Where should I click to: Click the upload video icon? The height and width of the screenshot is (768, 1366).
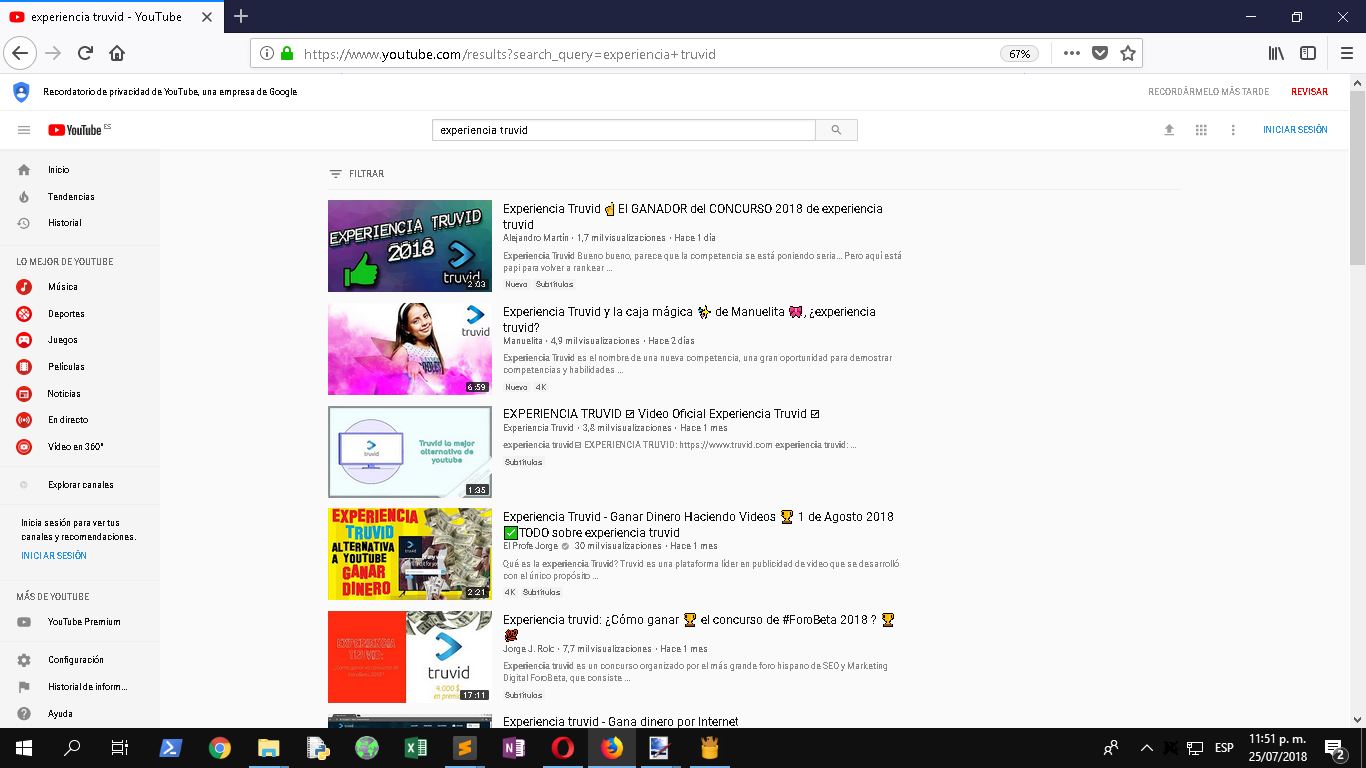click(1169, 130)
